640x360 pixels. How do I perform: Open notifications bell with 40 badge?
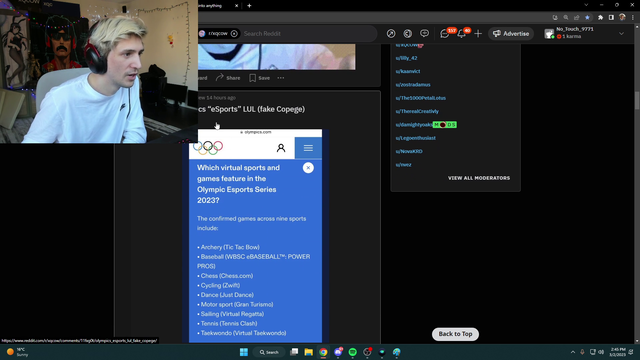(462, 33)
